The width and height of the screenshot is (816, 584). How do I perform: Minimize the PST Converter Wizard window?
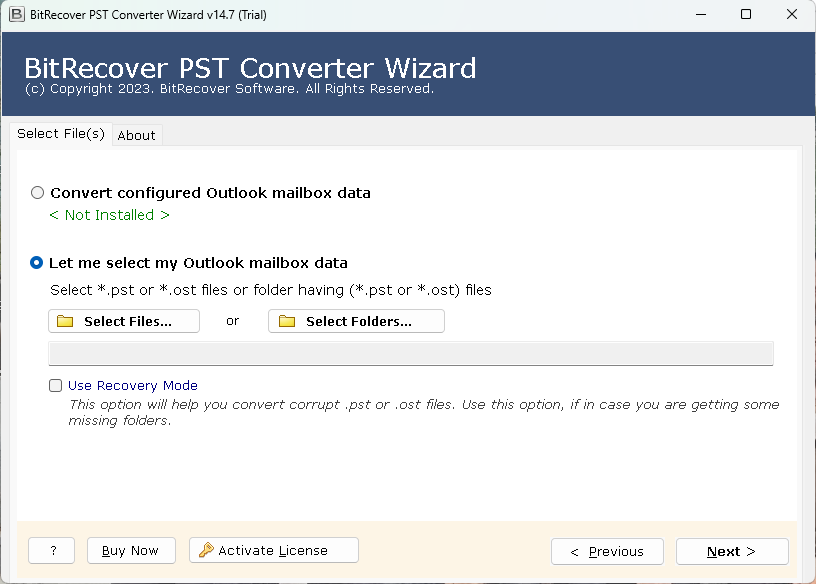point(701,14)
